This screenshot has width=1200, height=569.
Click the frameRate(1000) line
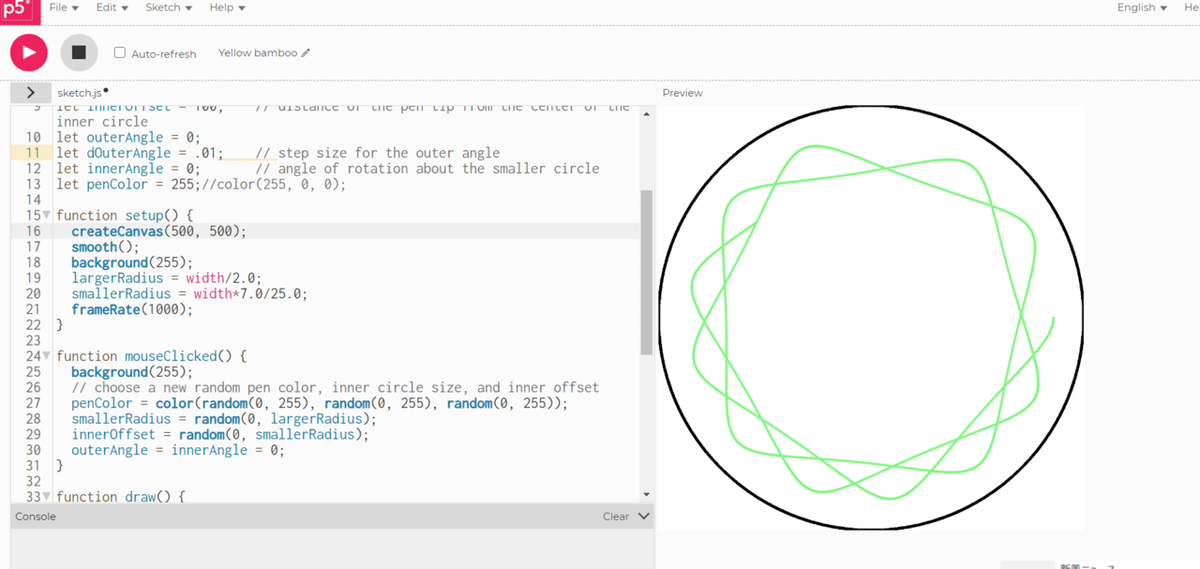click(132, 309)
